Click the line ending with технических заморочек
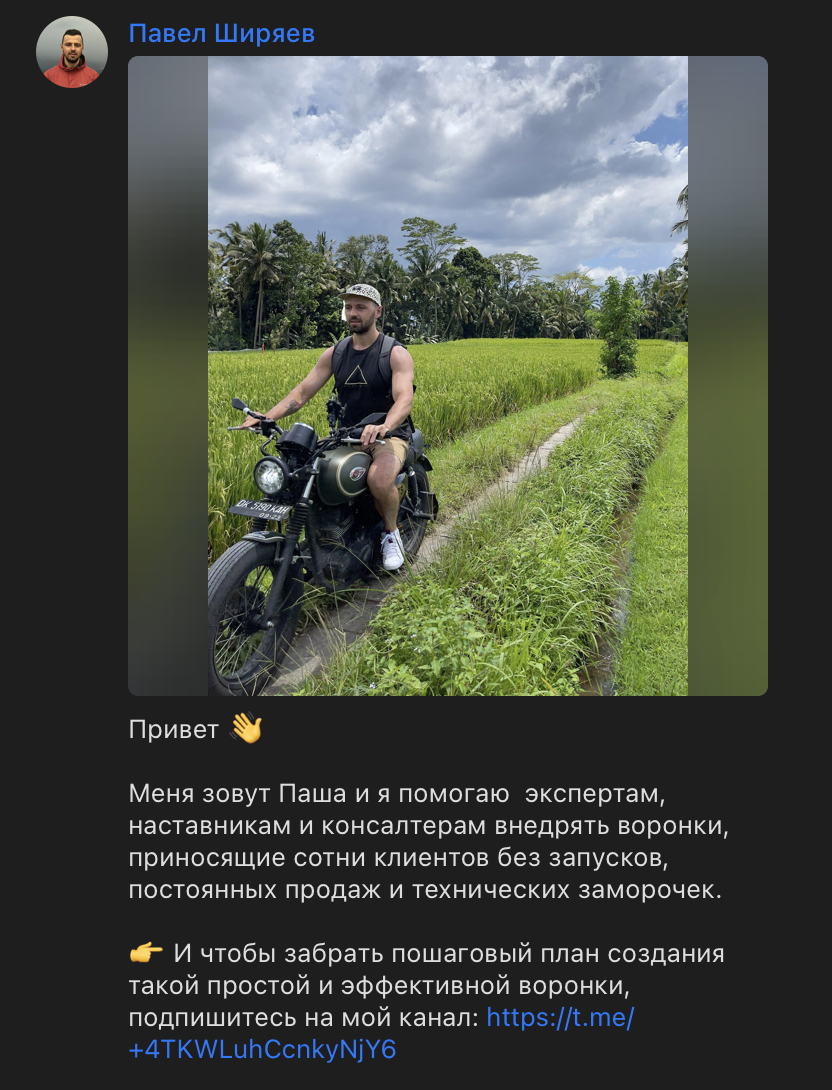 coord(425,890)
